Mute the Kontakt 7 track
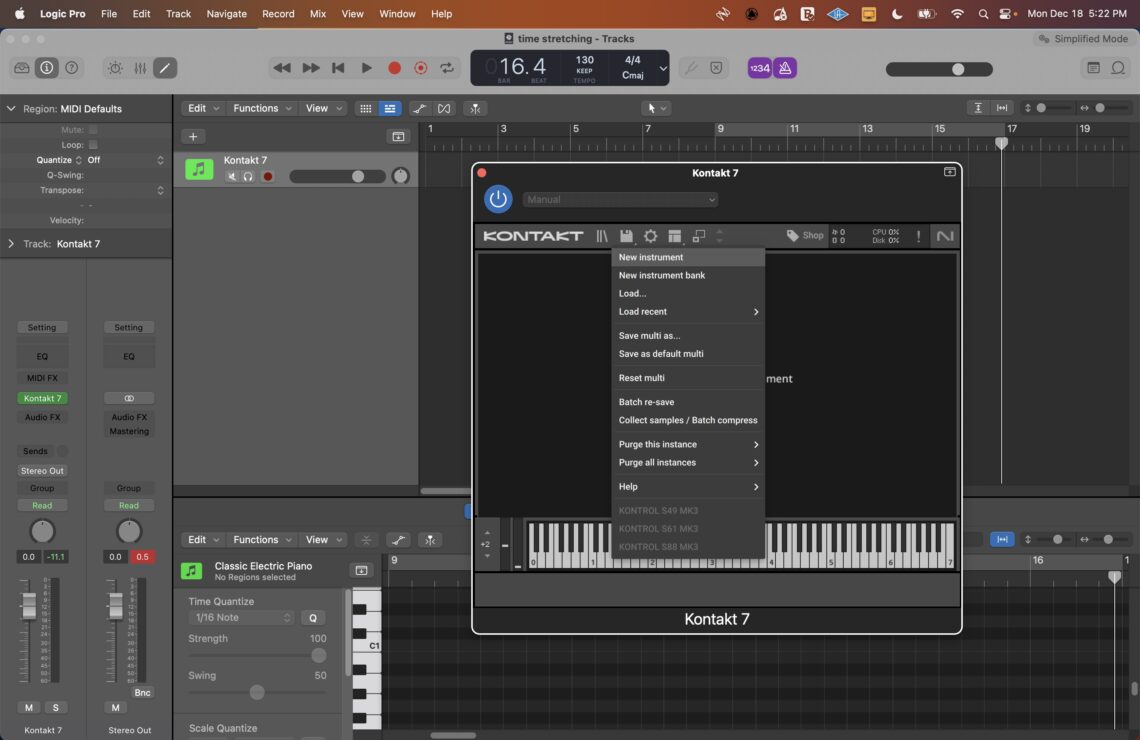 (232, 175)
